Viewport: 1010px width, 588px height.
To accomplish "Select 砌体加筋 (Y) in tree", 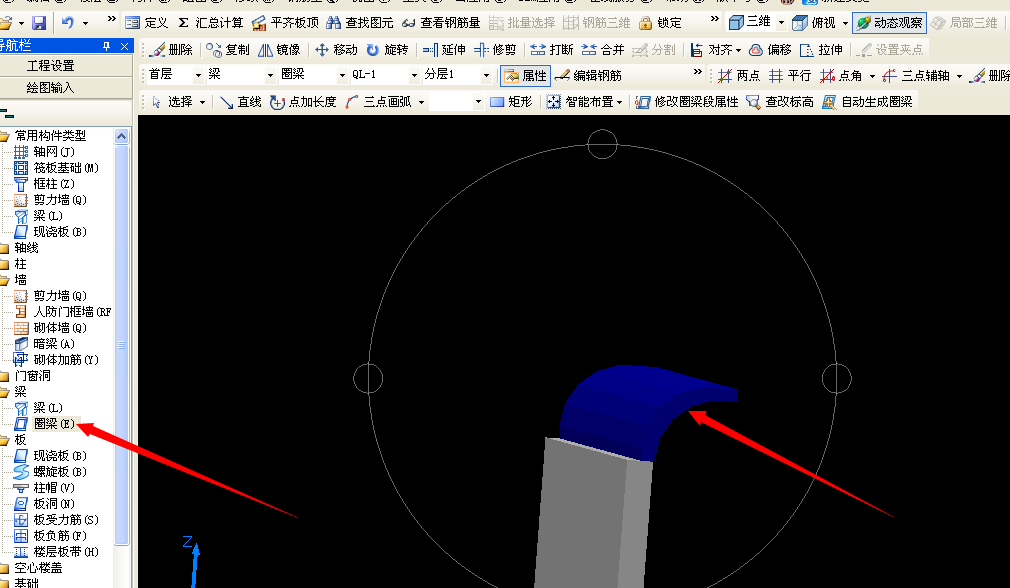I will coord(57,359).
